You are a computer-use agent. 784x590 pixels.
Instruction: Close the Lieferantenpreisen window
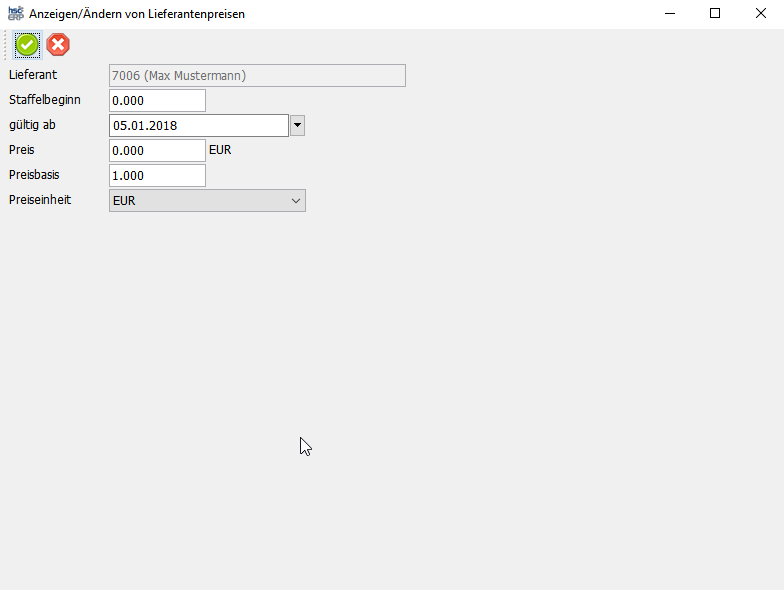click(x=760, y=14)
